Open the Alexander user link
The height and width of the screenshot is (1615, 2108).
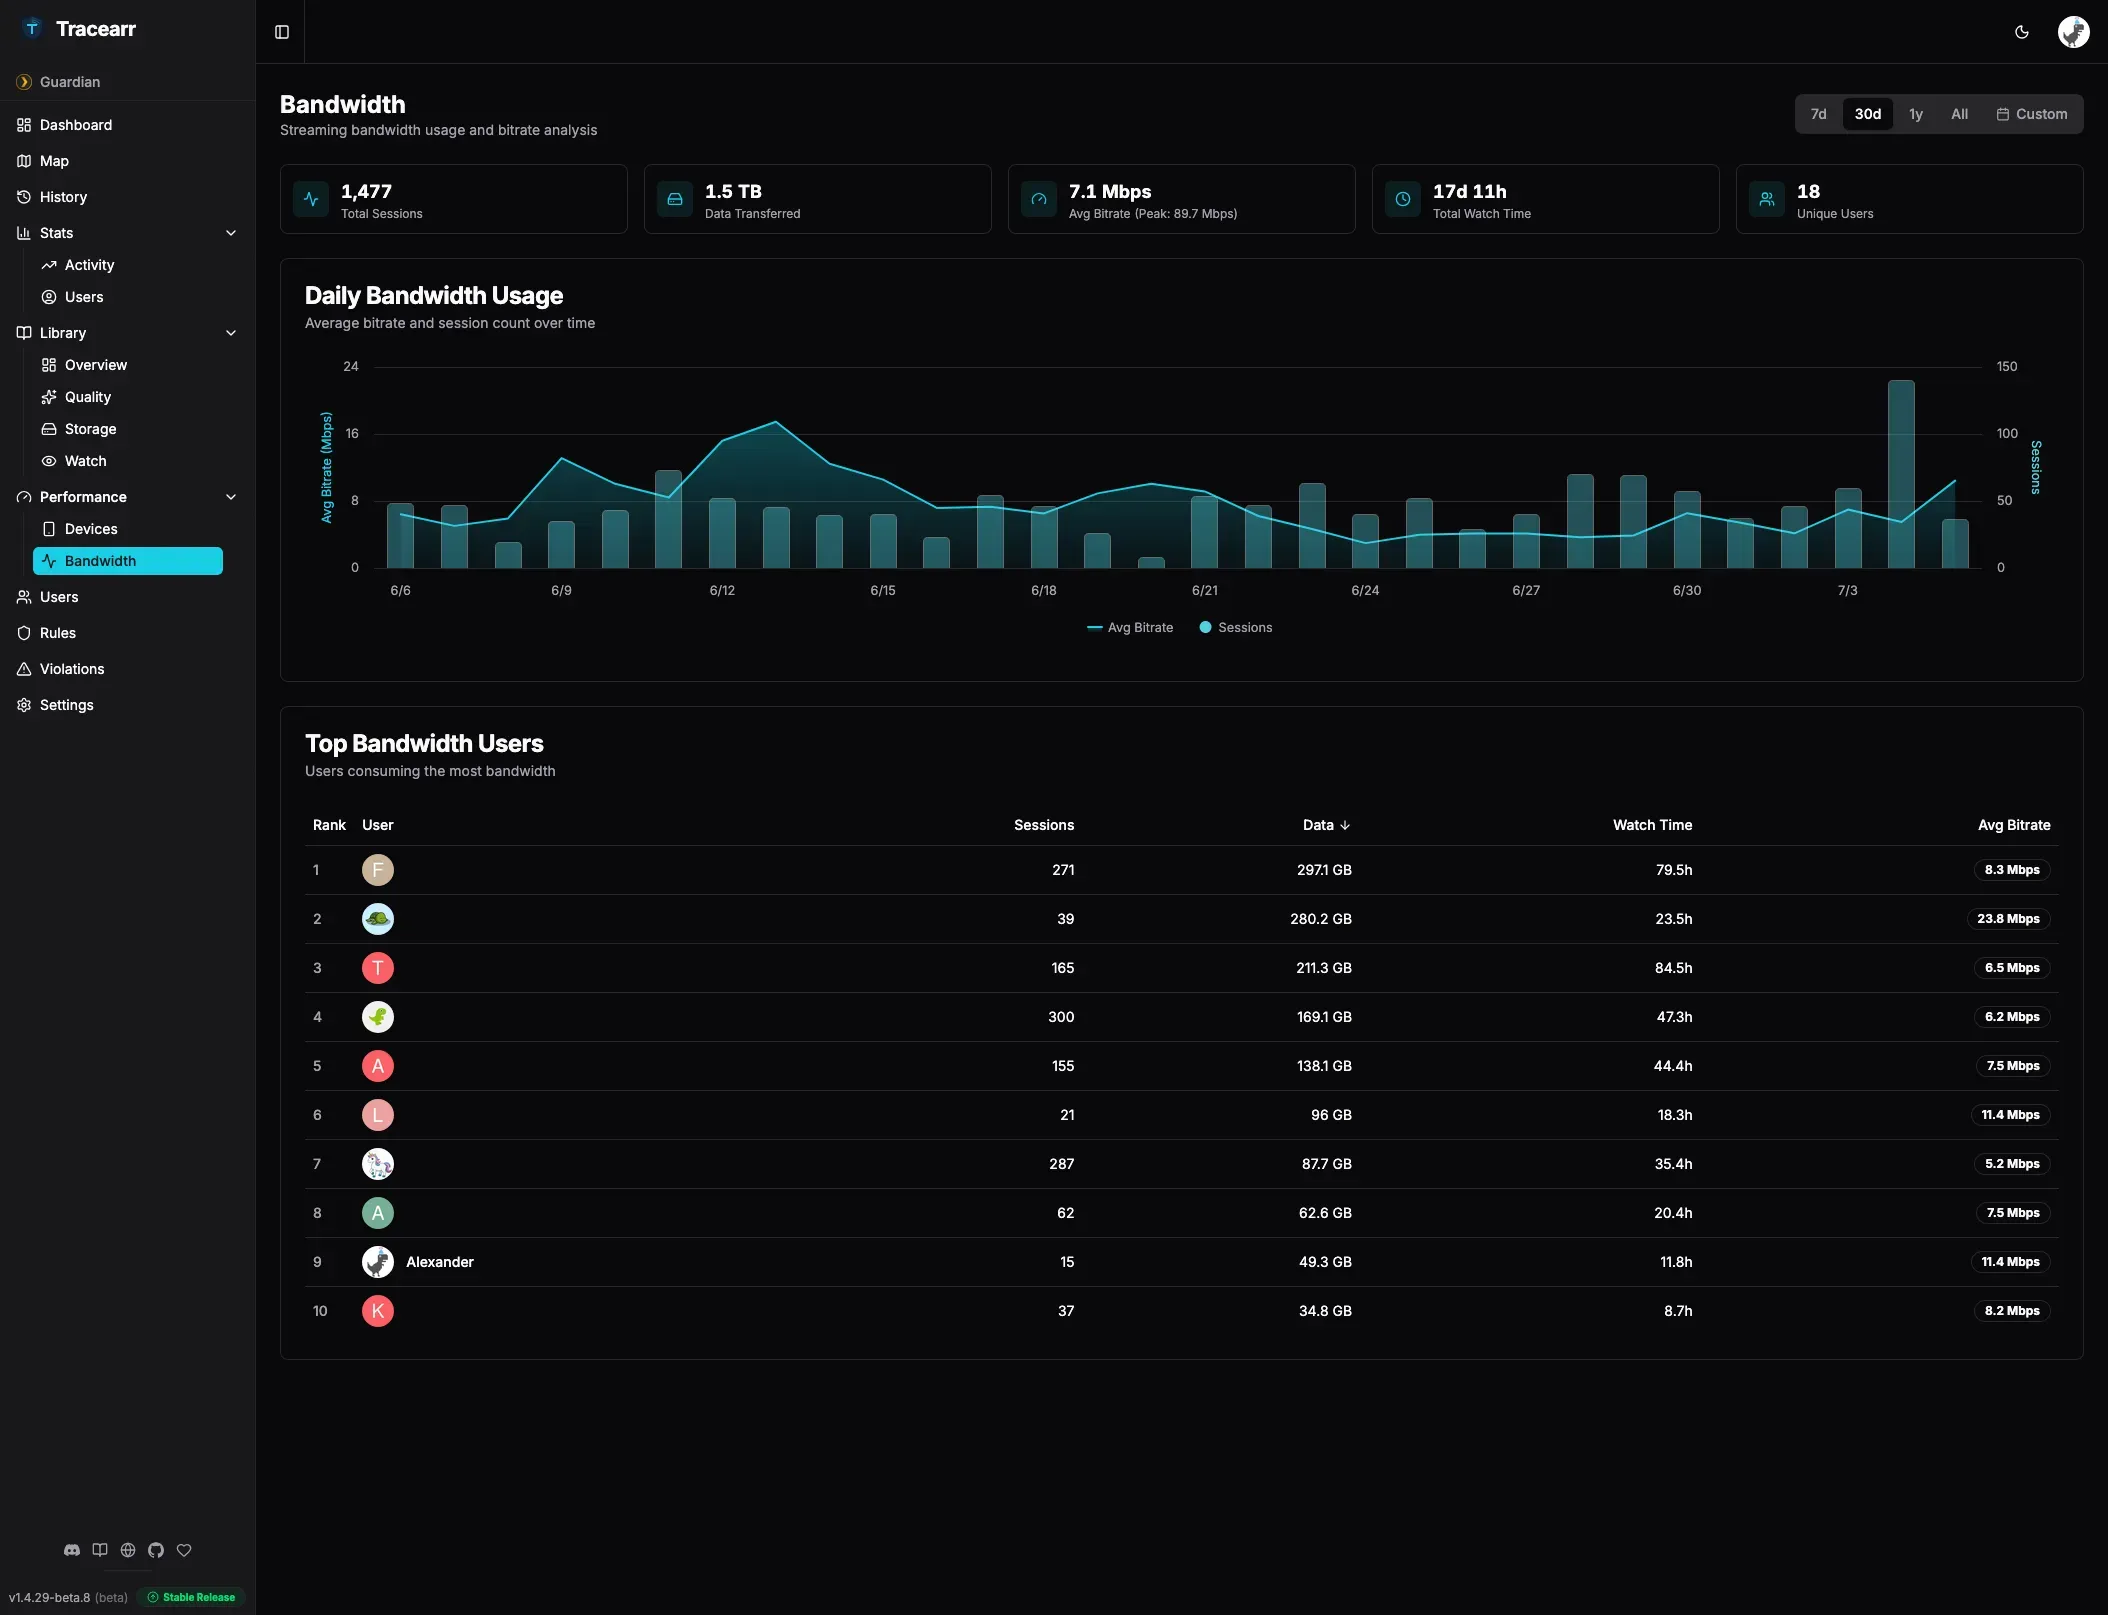pyautogui.click(x=440, y=1262)
